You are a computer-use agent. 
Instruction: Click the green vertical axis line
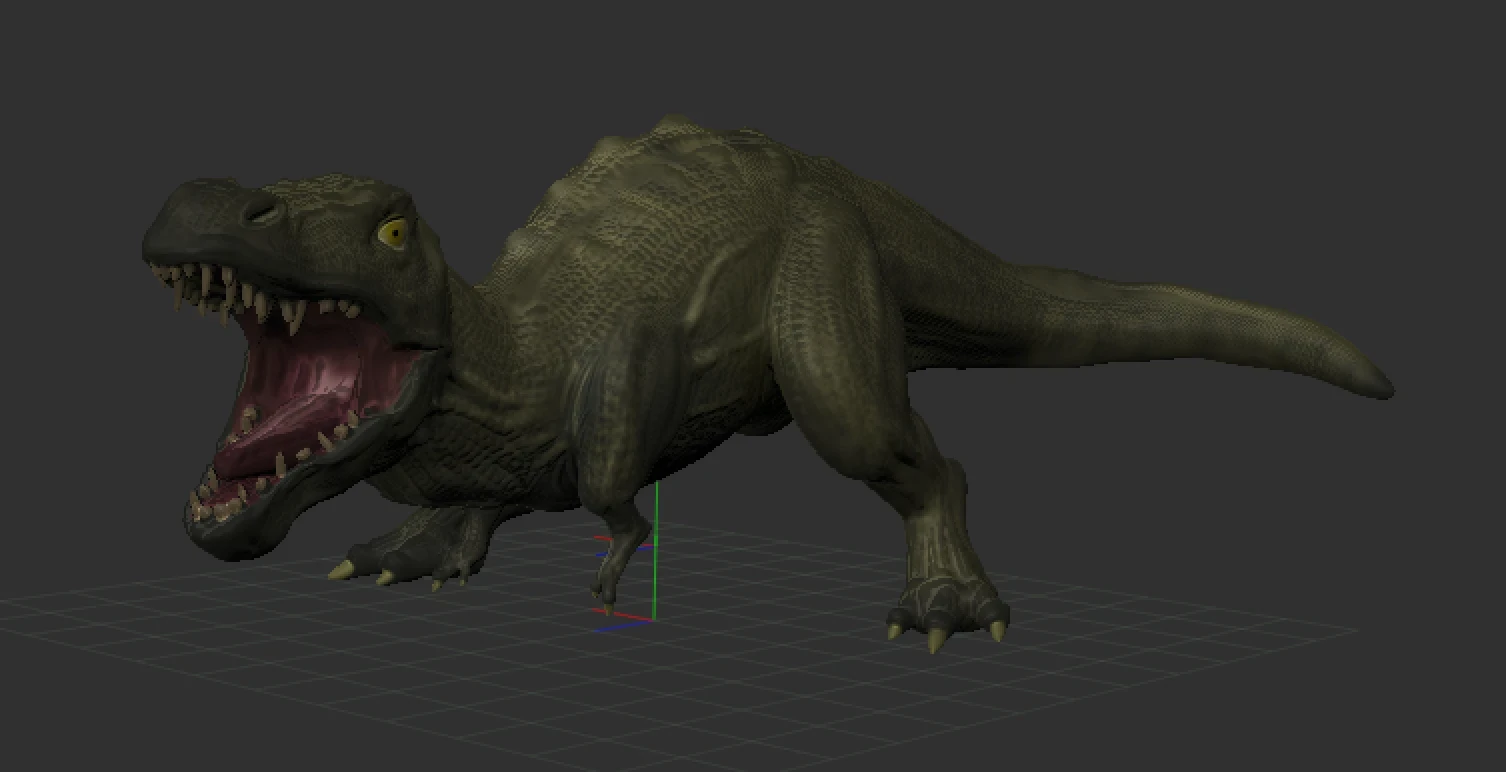655,551
